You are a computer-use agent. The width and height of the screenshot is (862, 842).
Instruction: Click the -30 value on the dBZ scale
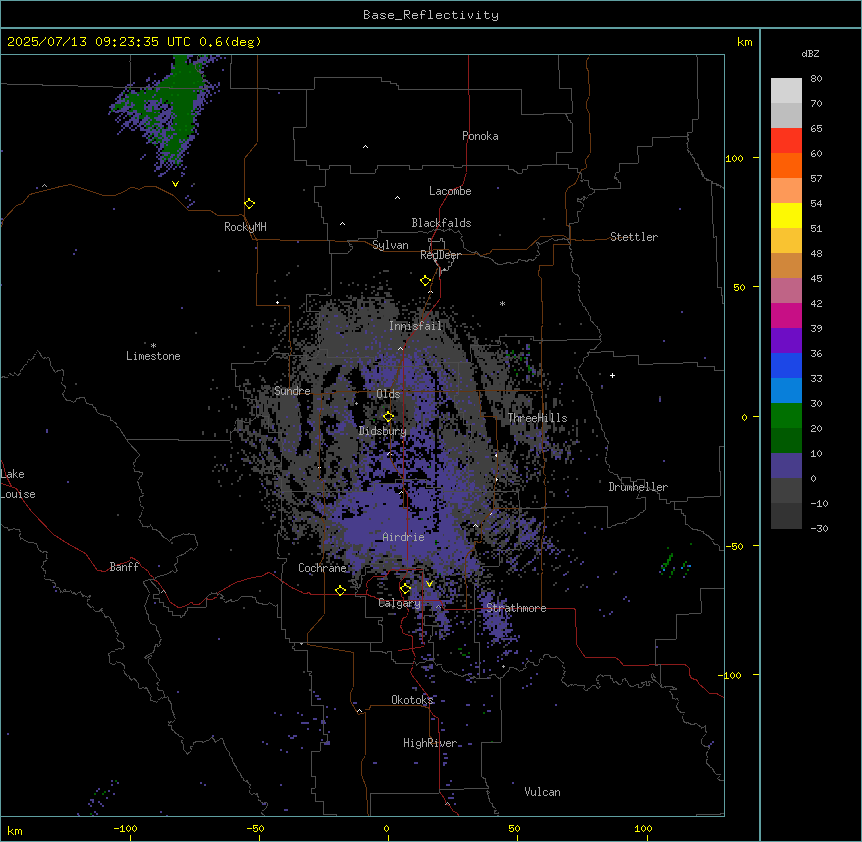[x=819, y=528]
